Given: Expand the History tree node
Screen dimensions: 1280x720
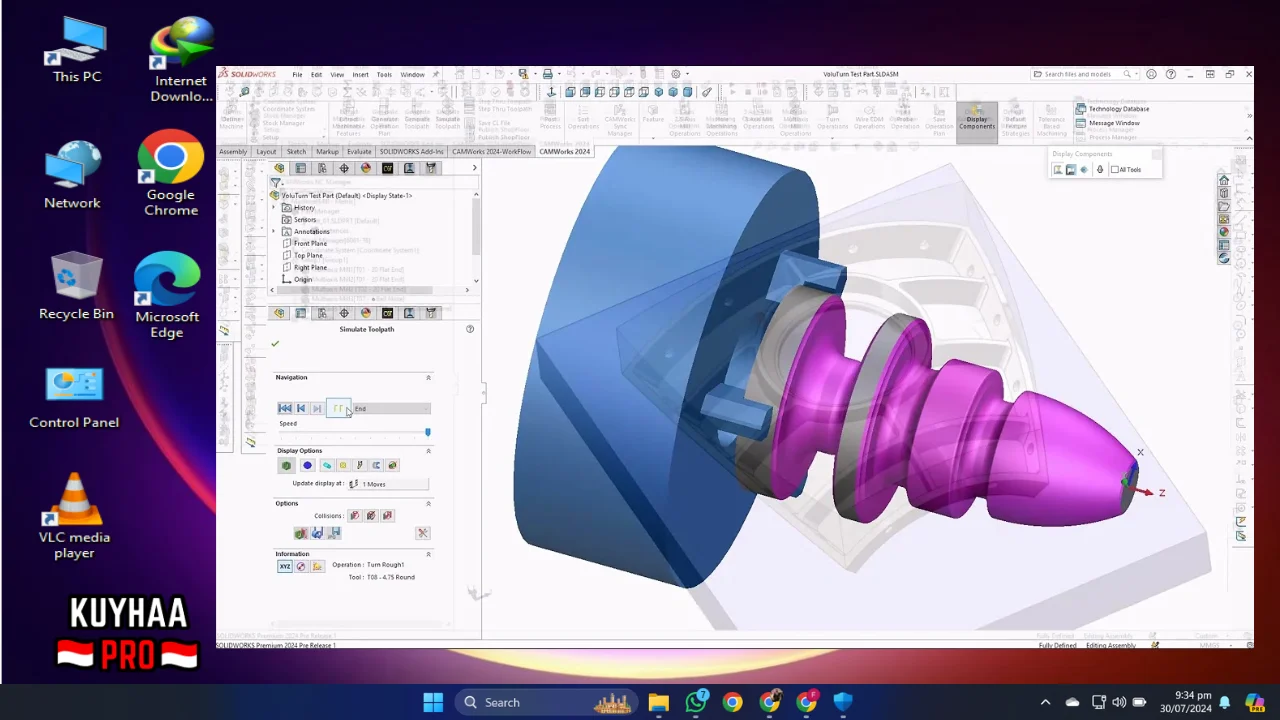Looking at the screenshot, I should pos(274,208).
